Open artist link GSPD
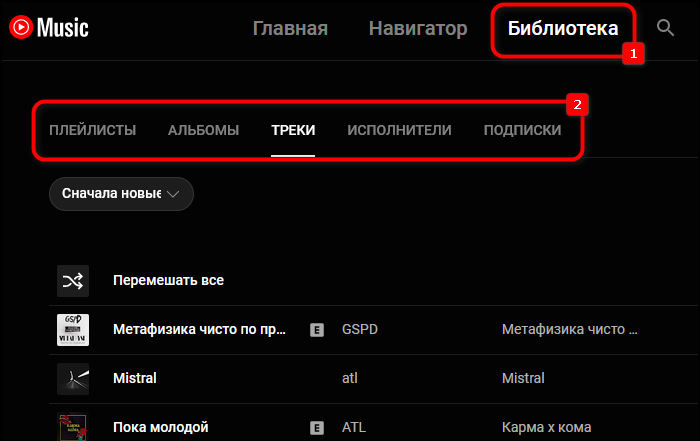The width and height of the screenshot is (700, 441). point(360,329)
